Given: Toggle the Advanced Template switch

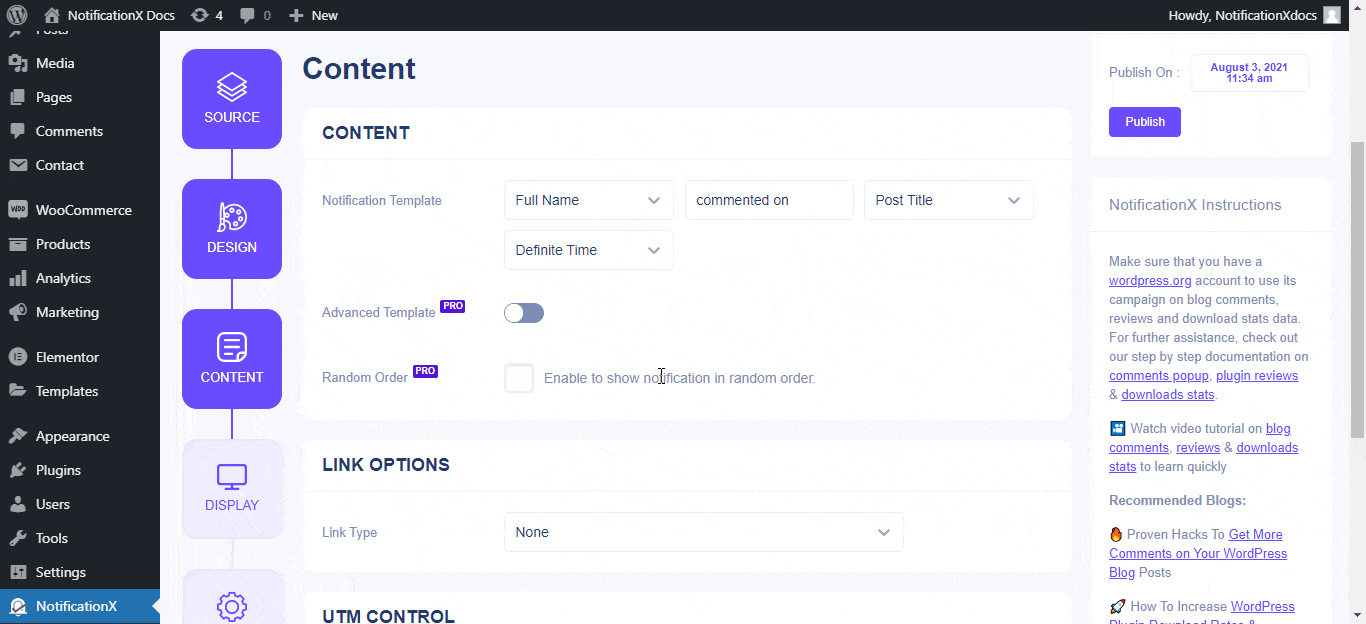Looking at the screenshot, I should coord(524,313).
